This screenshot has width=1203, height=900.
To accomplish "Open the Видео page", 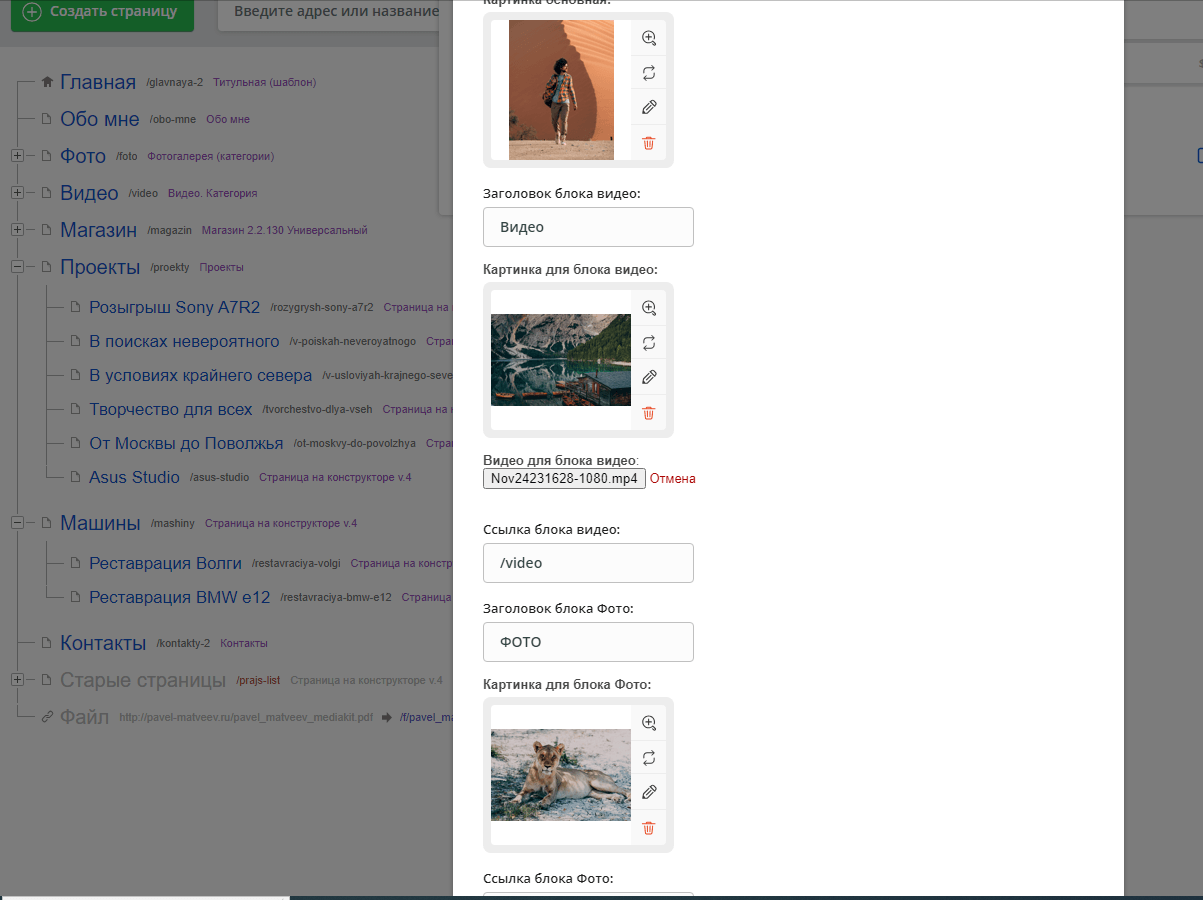I will [89, 193].
